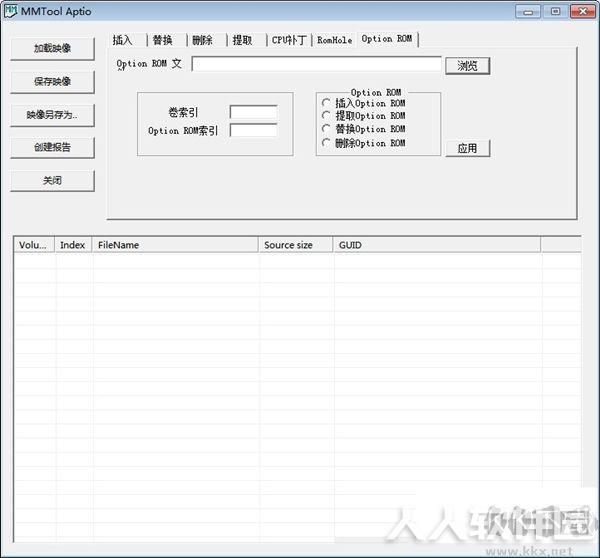600x558 pixels.
Task: Switch to the CPU补丁 tab
Action: click(289, 40)
